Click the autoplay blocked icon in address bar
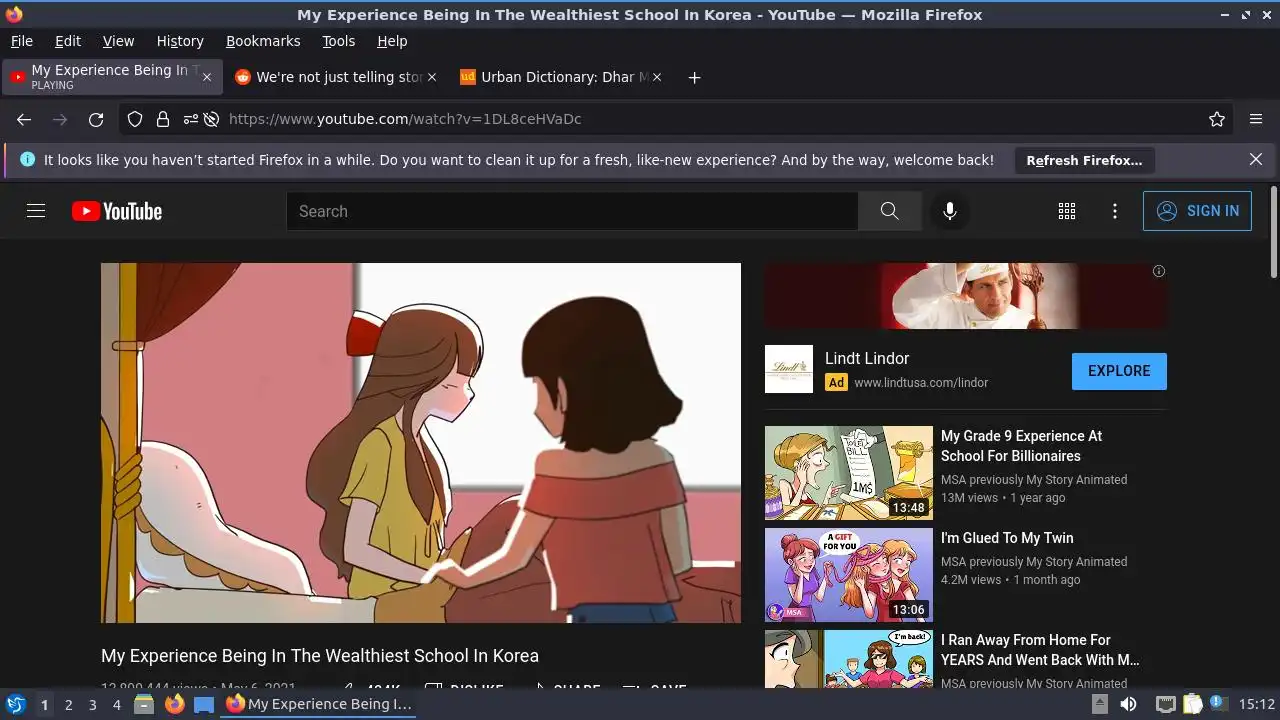The image size is (1280, 720). (x=211, y=119)
